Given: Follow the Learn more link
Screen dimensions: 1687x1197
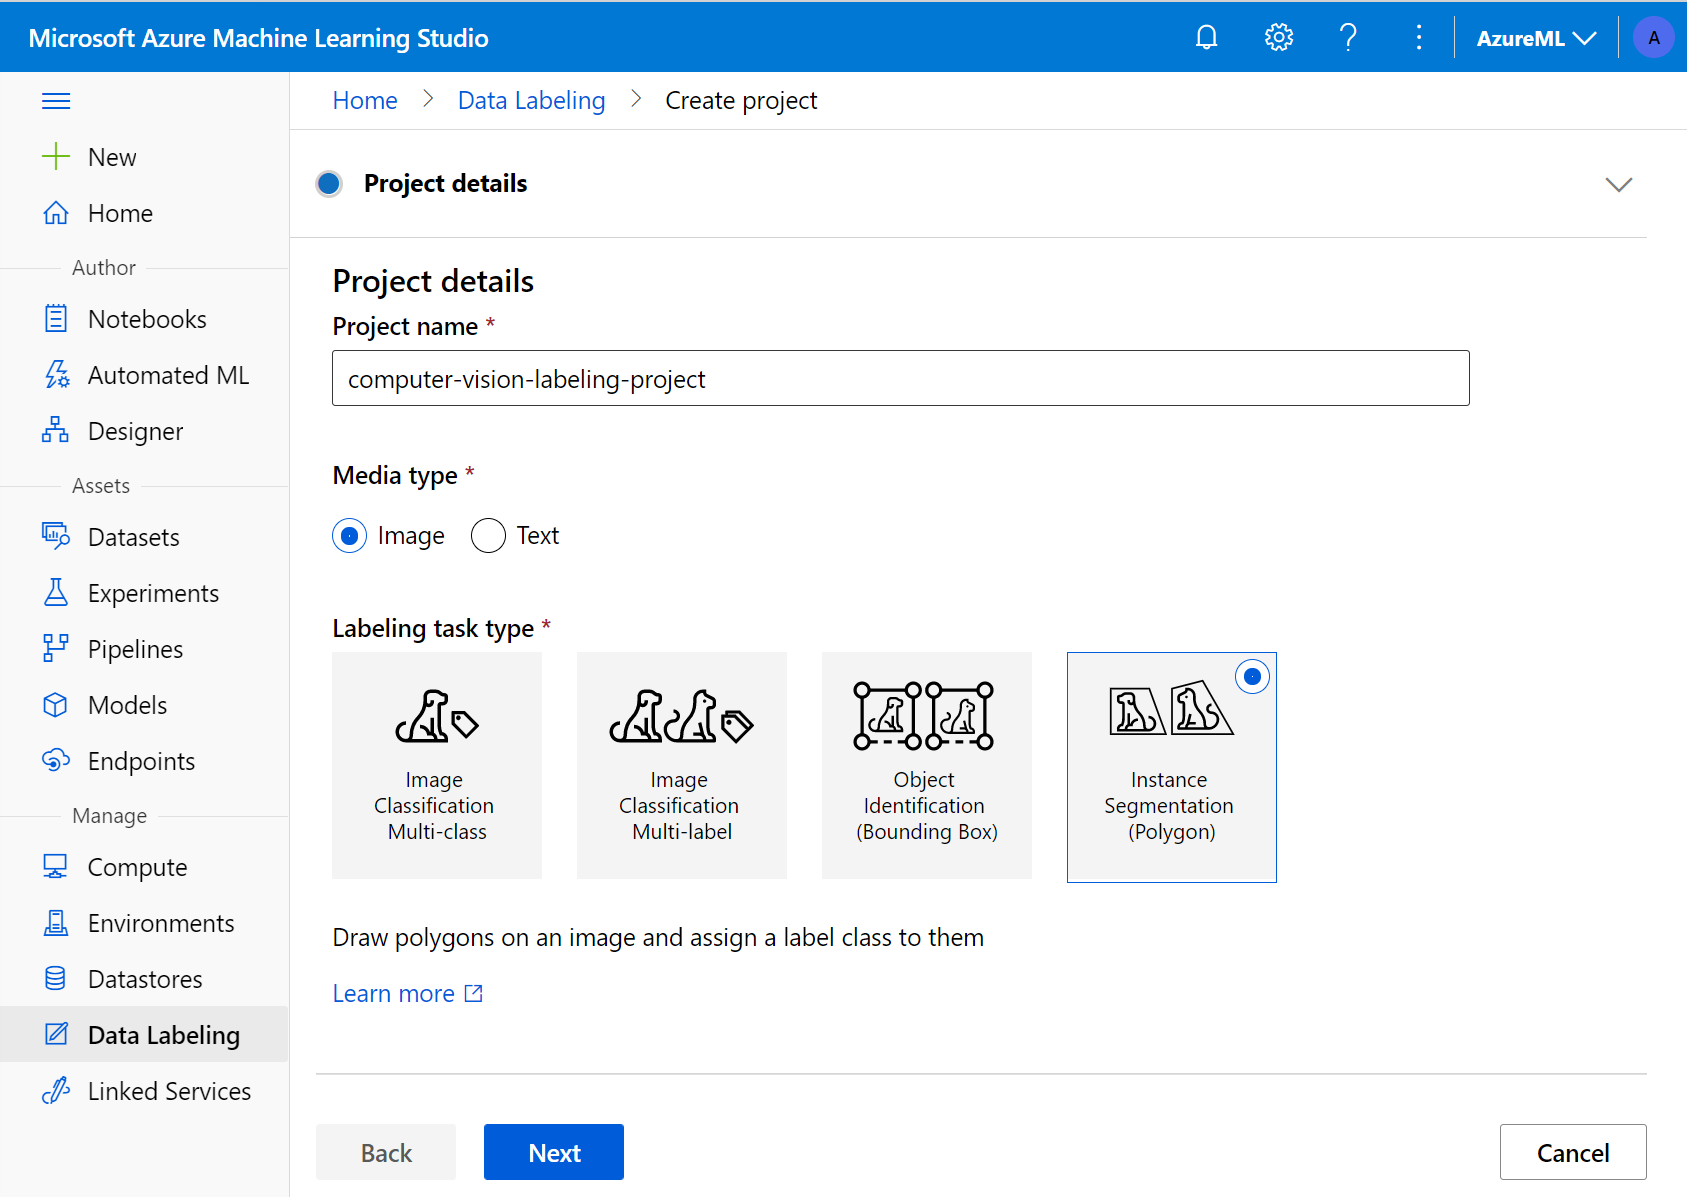Looking at the screenshot, I should click(x=394, y=993).
